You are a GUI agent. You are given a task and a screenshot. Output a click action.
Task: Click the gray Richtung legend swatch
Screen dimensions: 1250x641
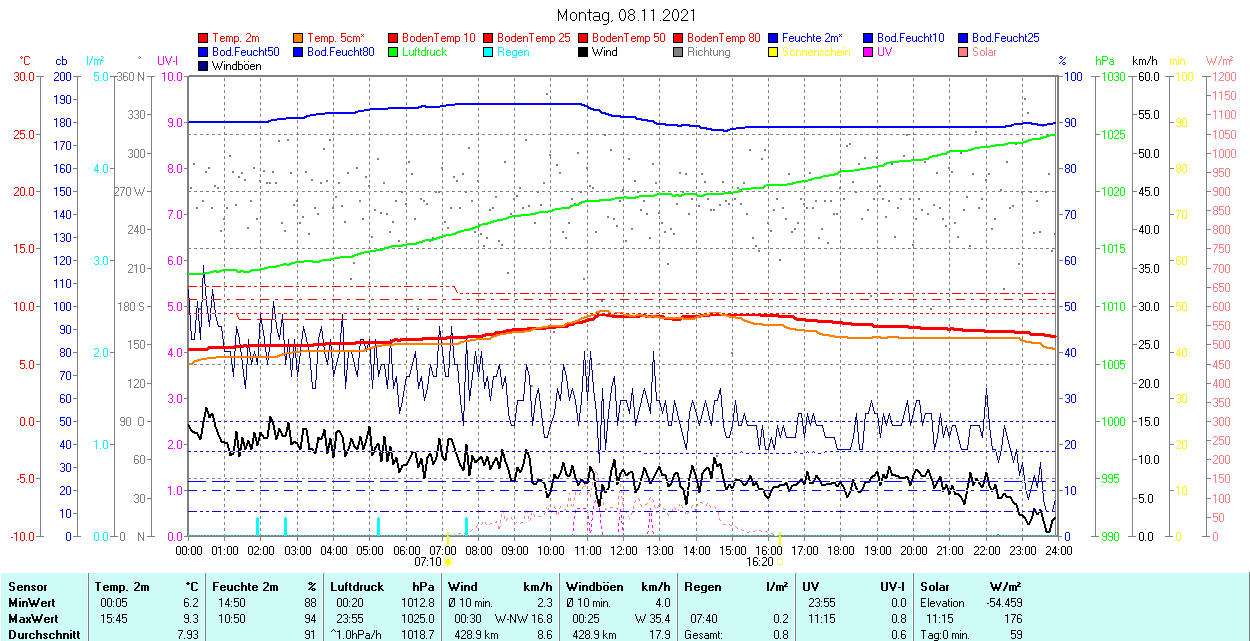[x=679, y=52]
